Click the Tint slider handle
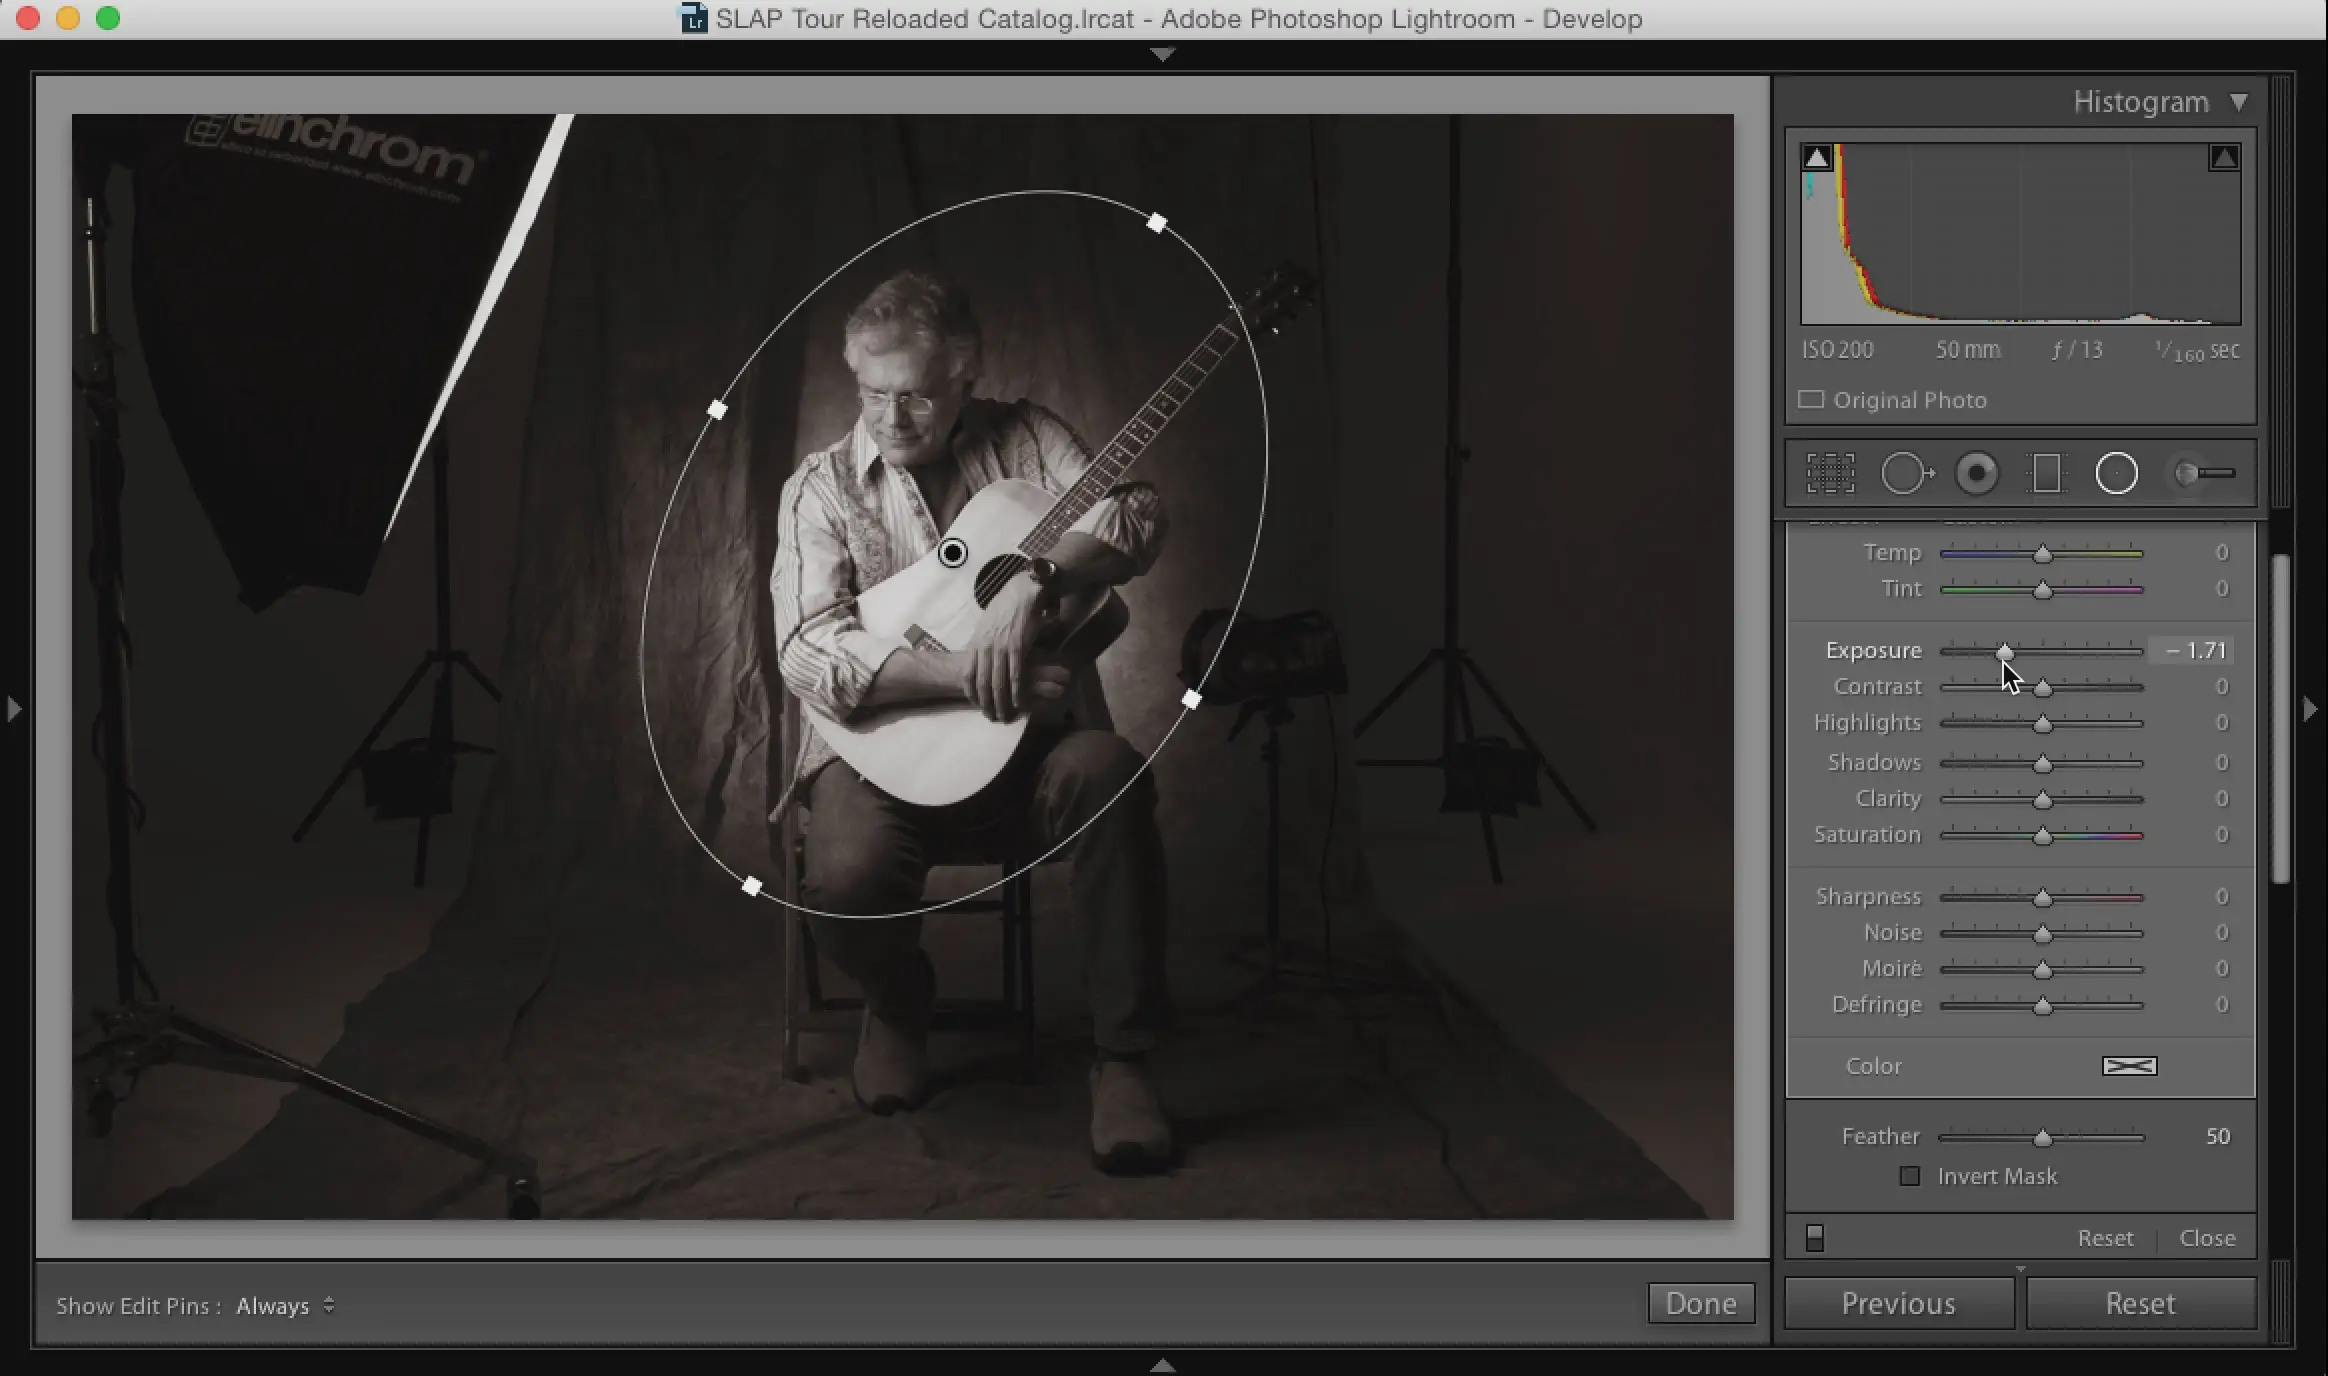This screenshot has width=2328, height=1376. 2043,590
